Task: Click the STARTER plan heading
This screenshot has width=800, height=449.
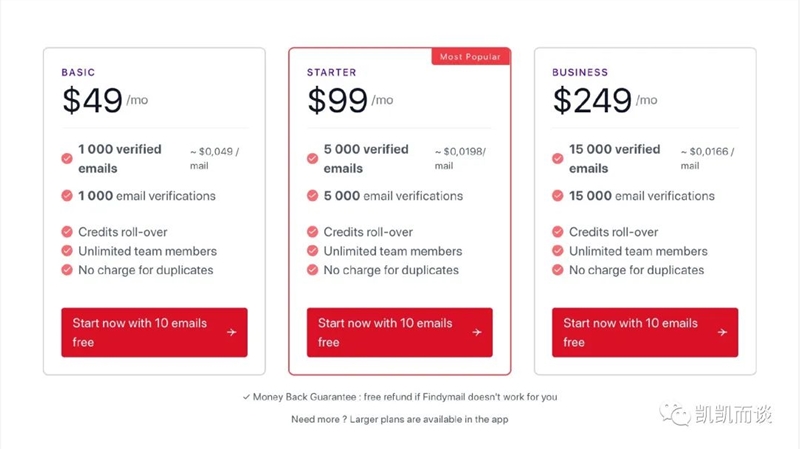Action: coord(332,72)
